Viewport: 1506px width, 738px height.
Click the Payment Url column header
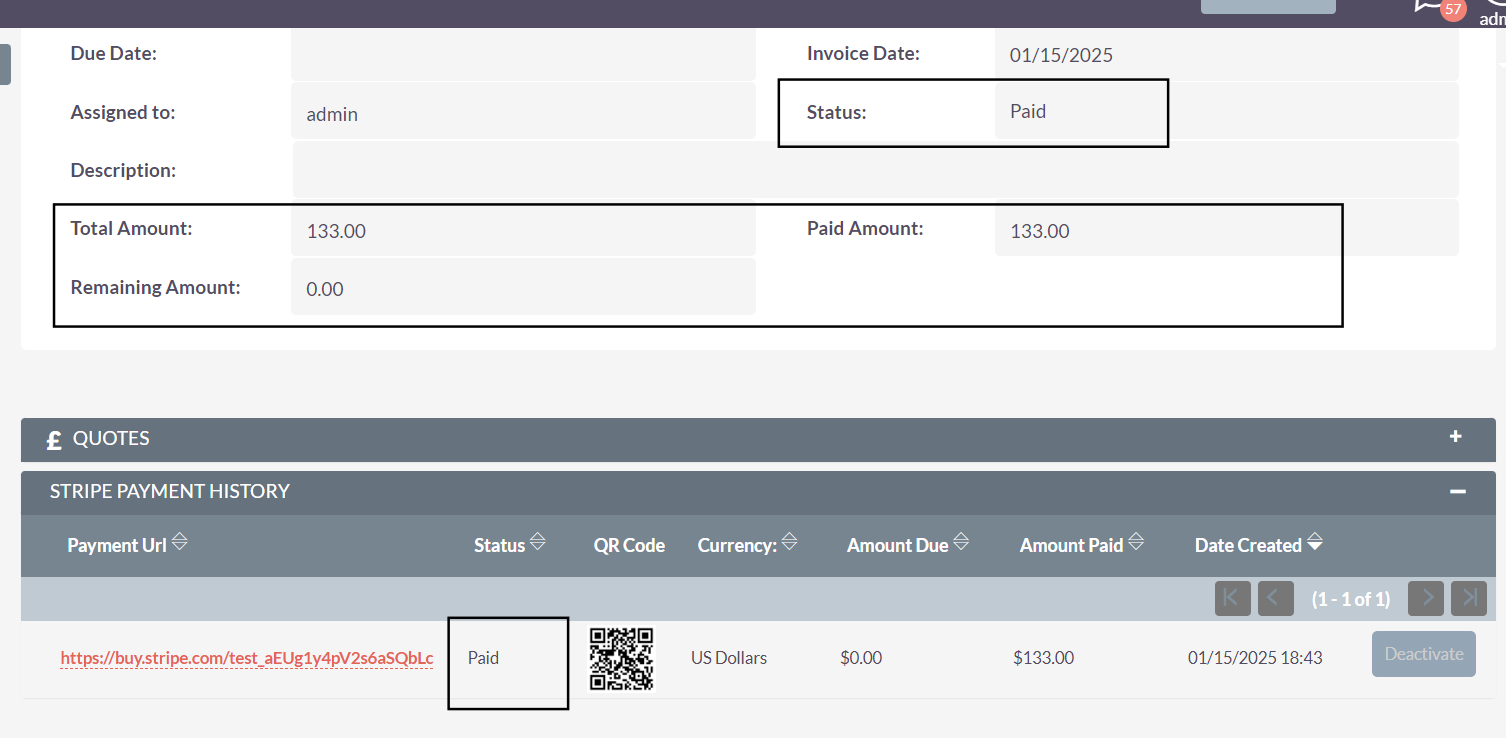click(117, 545)
